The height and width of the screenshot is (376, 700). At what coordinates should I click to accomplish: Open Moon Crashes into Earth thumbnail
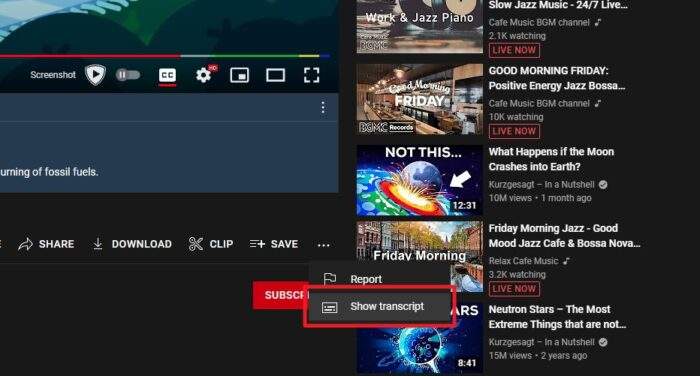(x=420, y=180)
